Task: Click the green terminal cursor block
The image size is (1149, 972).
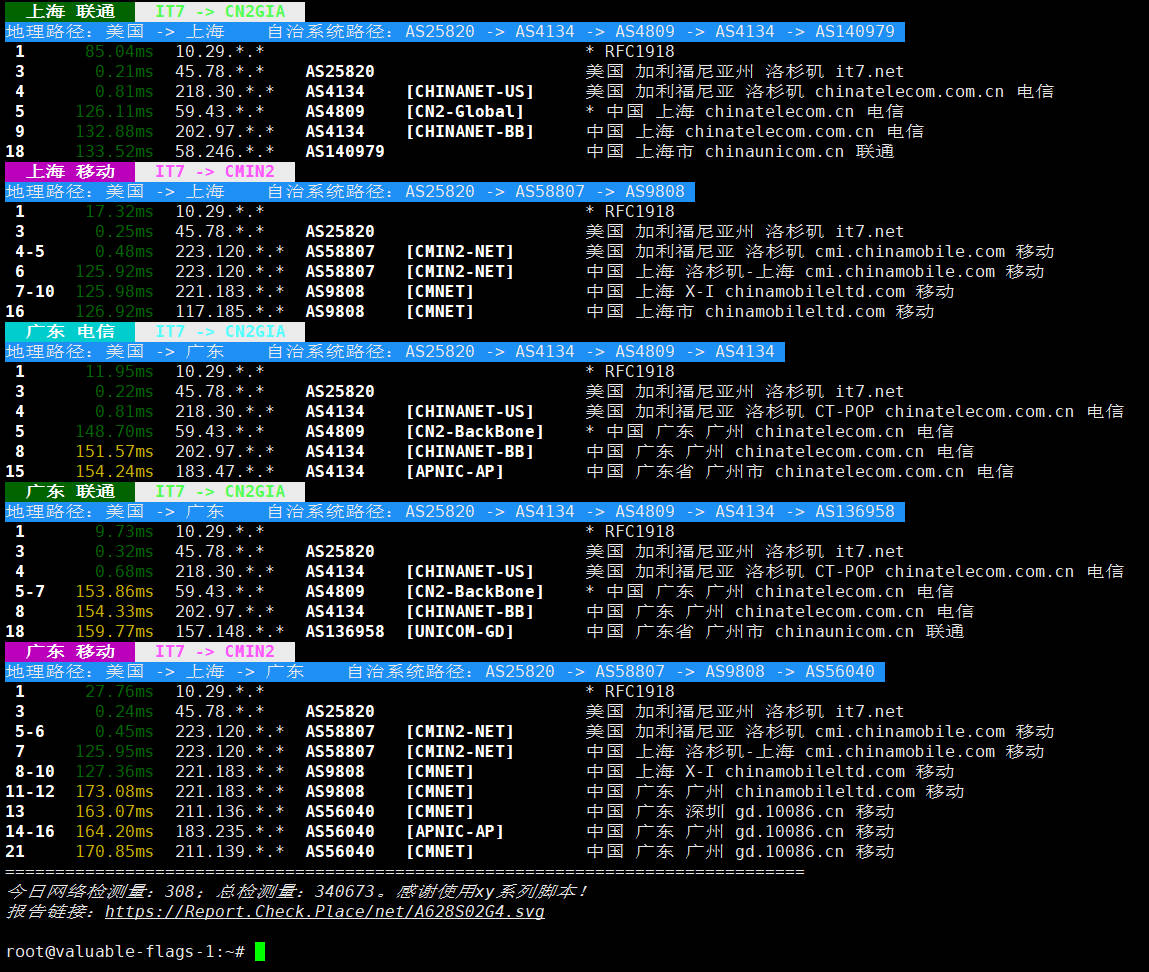Action: point(260,951)
